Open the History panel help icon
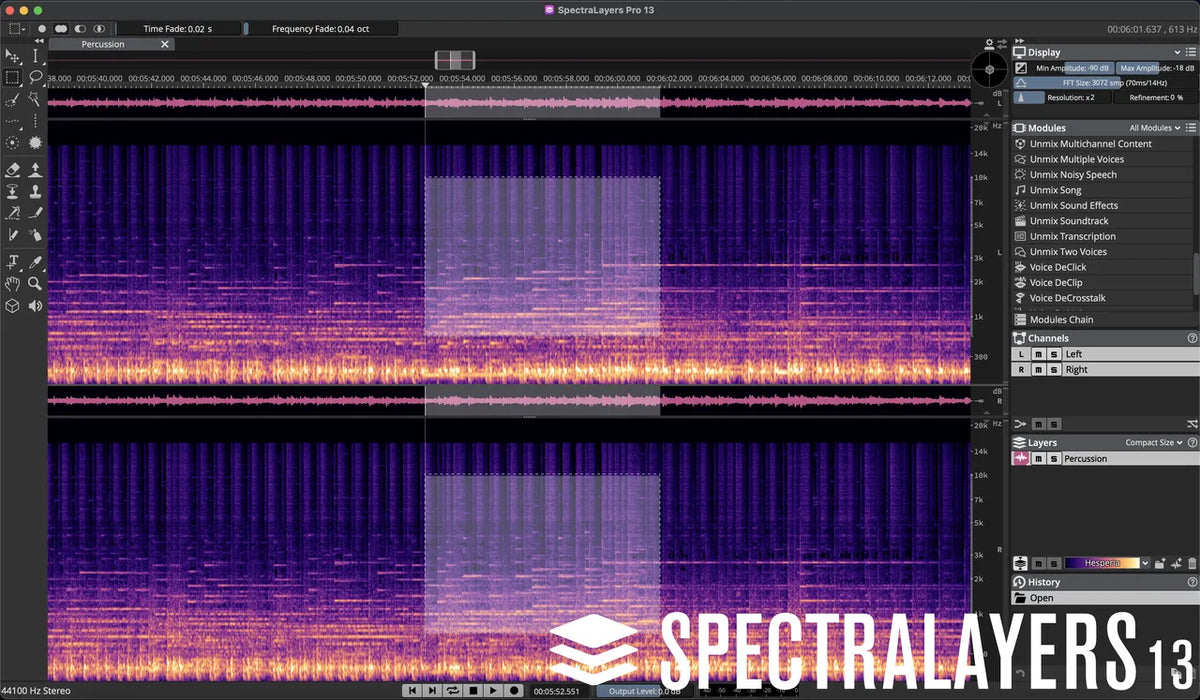The width and height of the screenshot is (1200, 700). [x=1192, y=582]
